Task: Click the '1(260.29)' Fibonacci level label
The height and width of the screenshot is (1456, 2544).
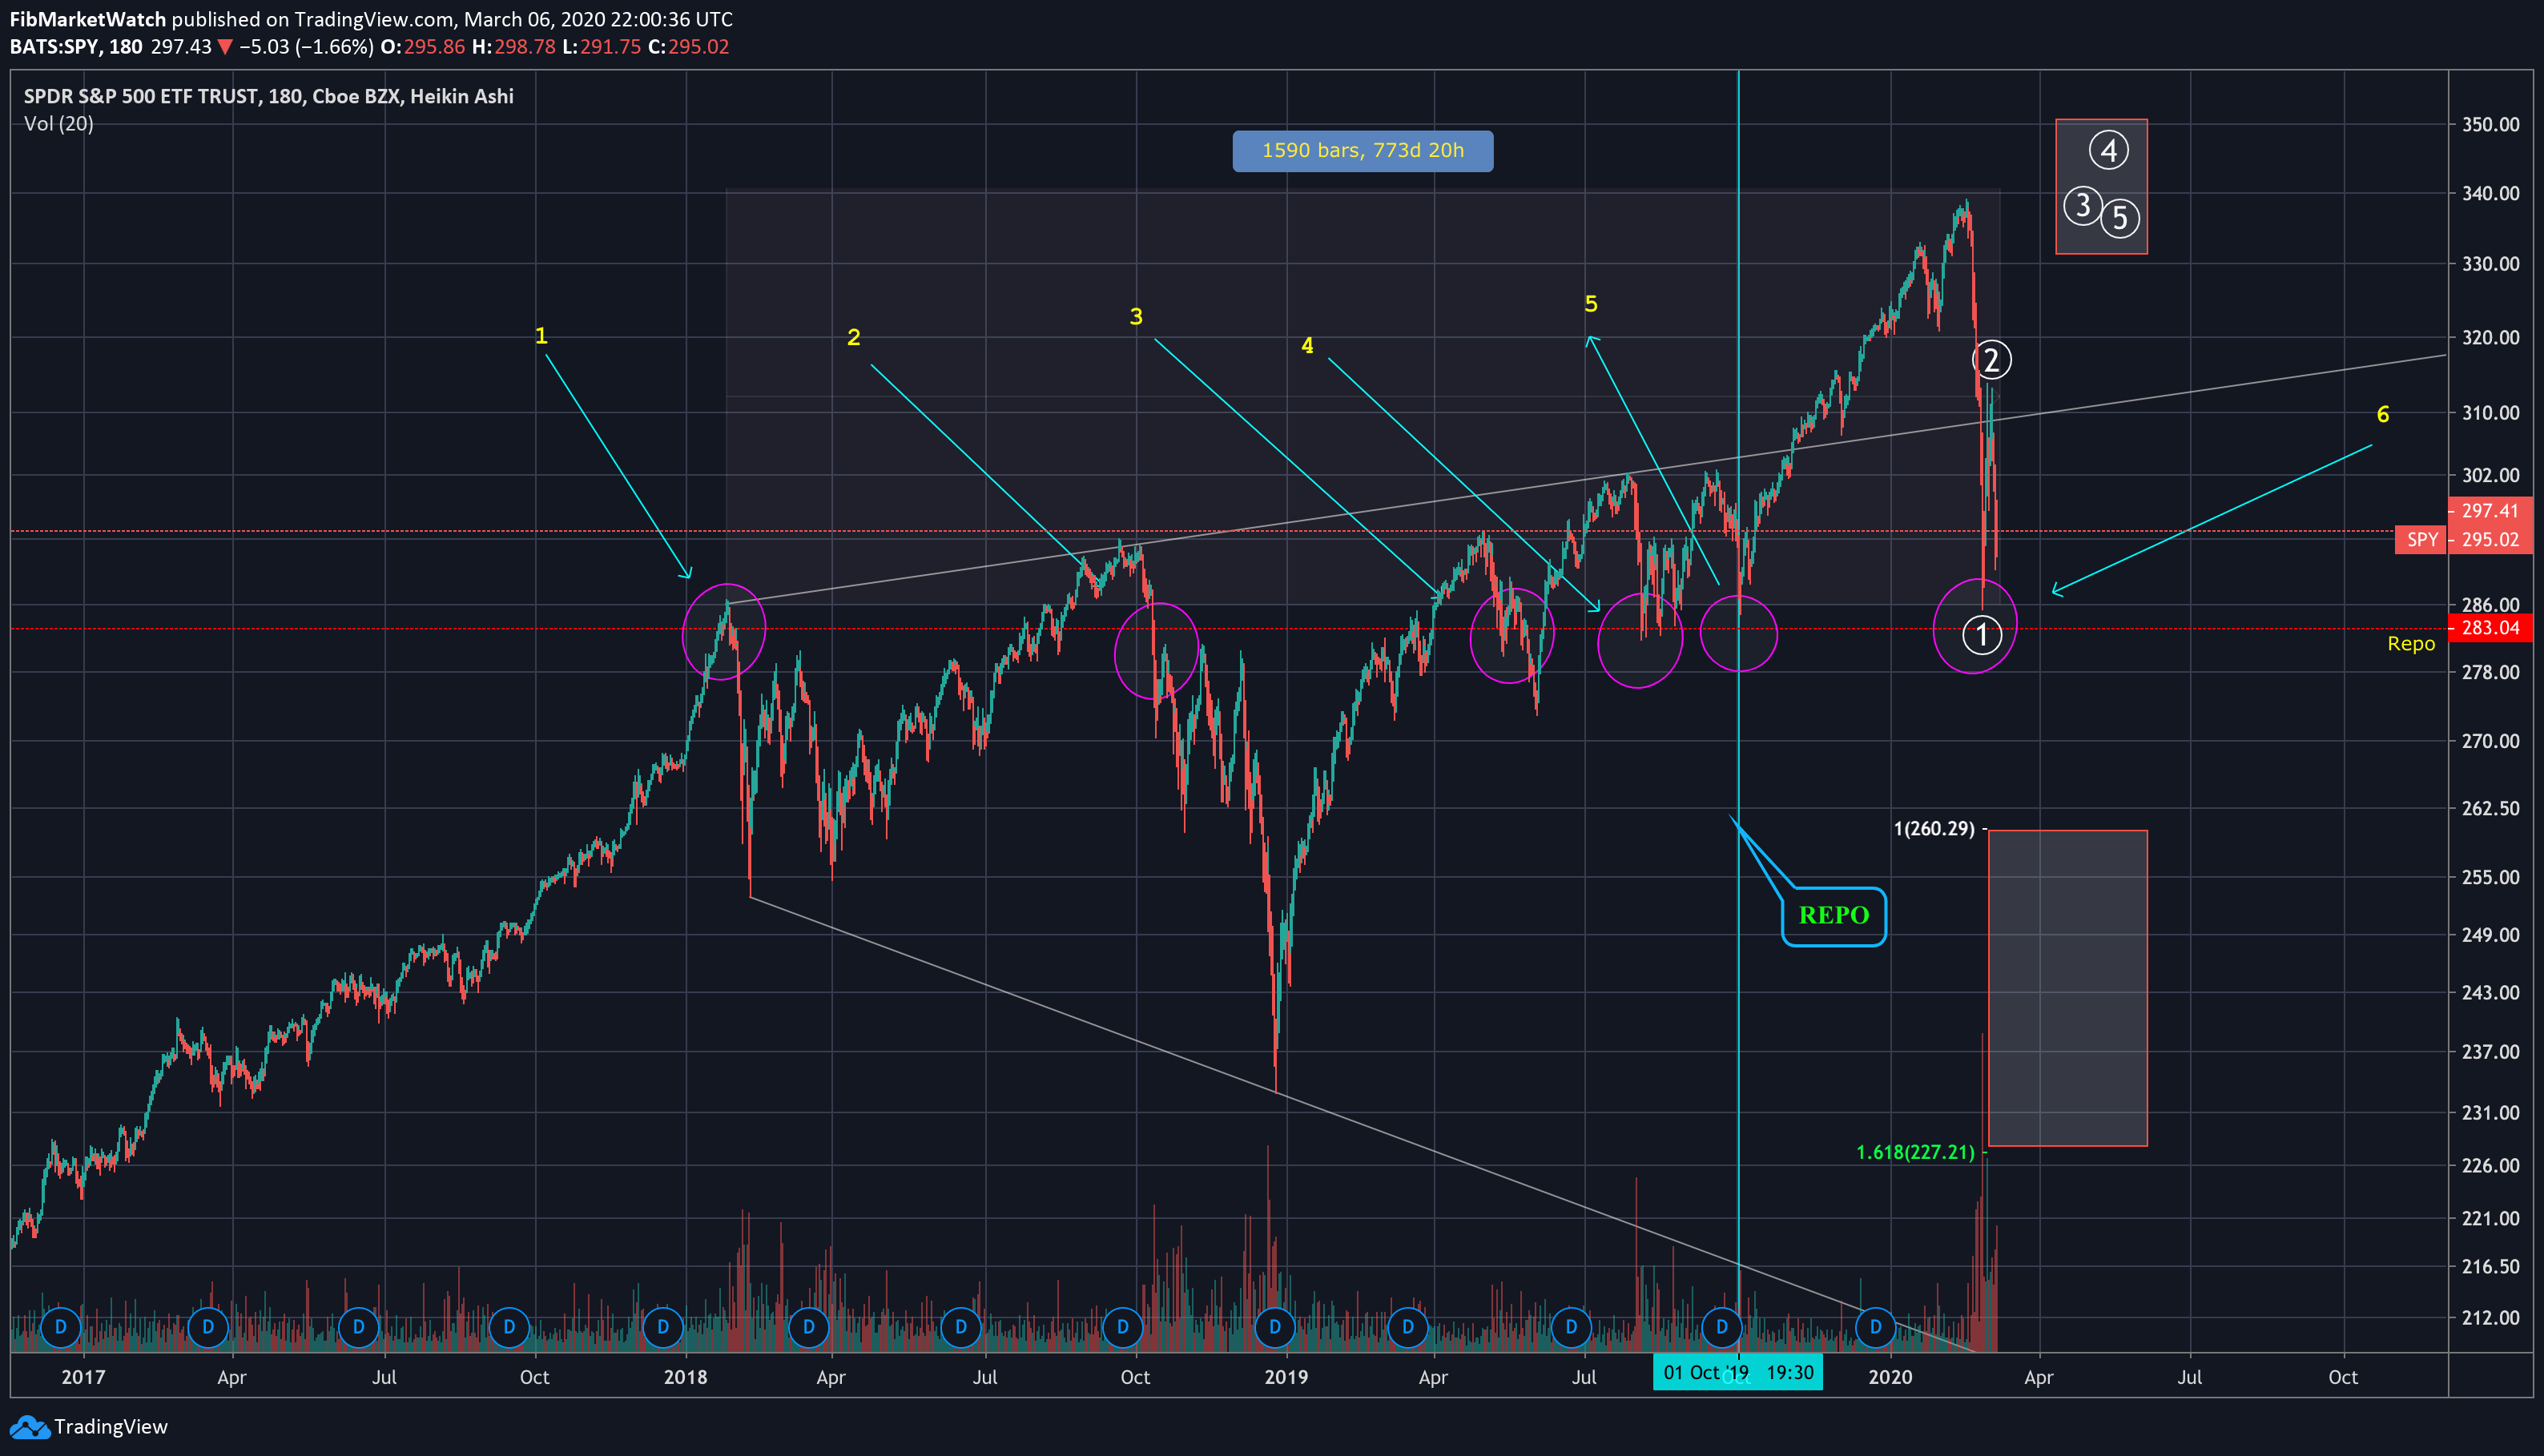Action: point(1934,829)
